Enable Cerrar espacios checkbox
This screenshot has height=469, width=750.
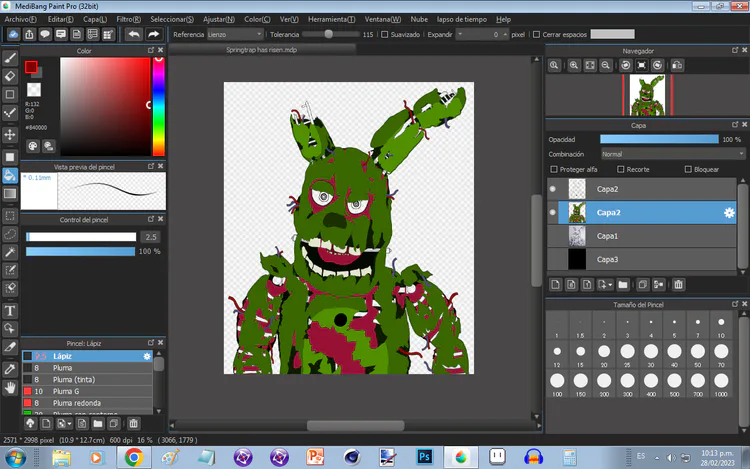(x=536, y=34)
